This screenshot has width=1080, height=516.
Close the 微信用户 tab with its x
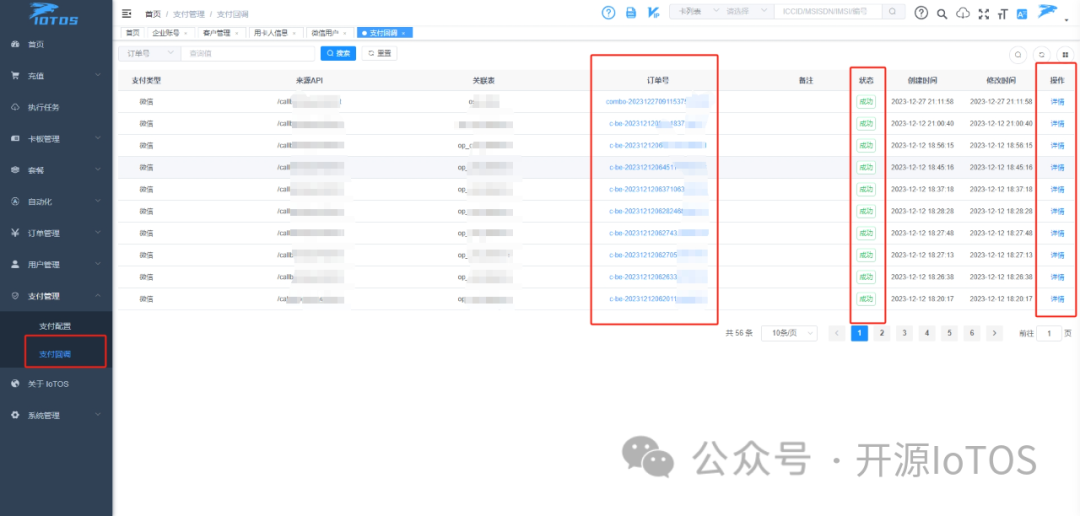(x=345, y=32)
